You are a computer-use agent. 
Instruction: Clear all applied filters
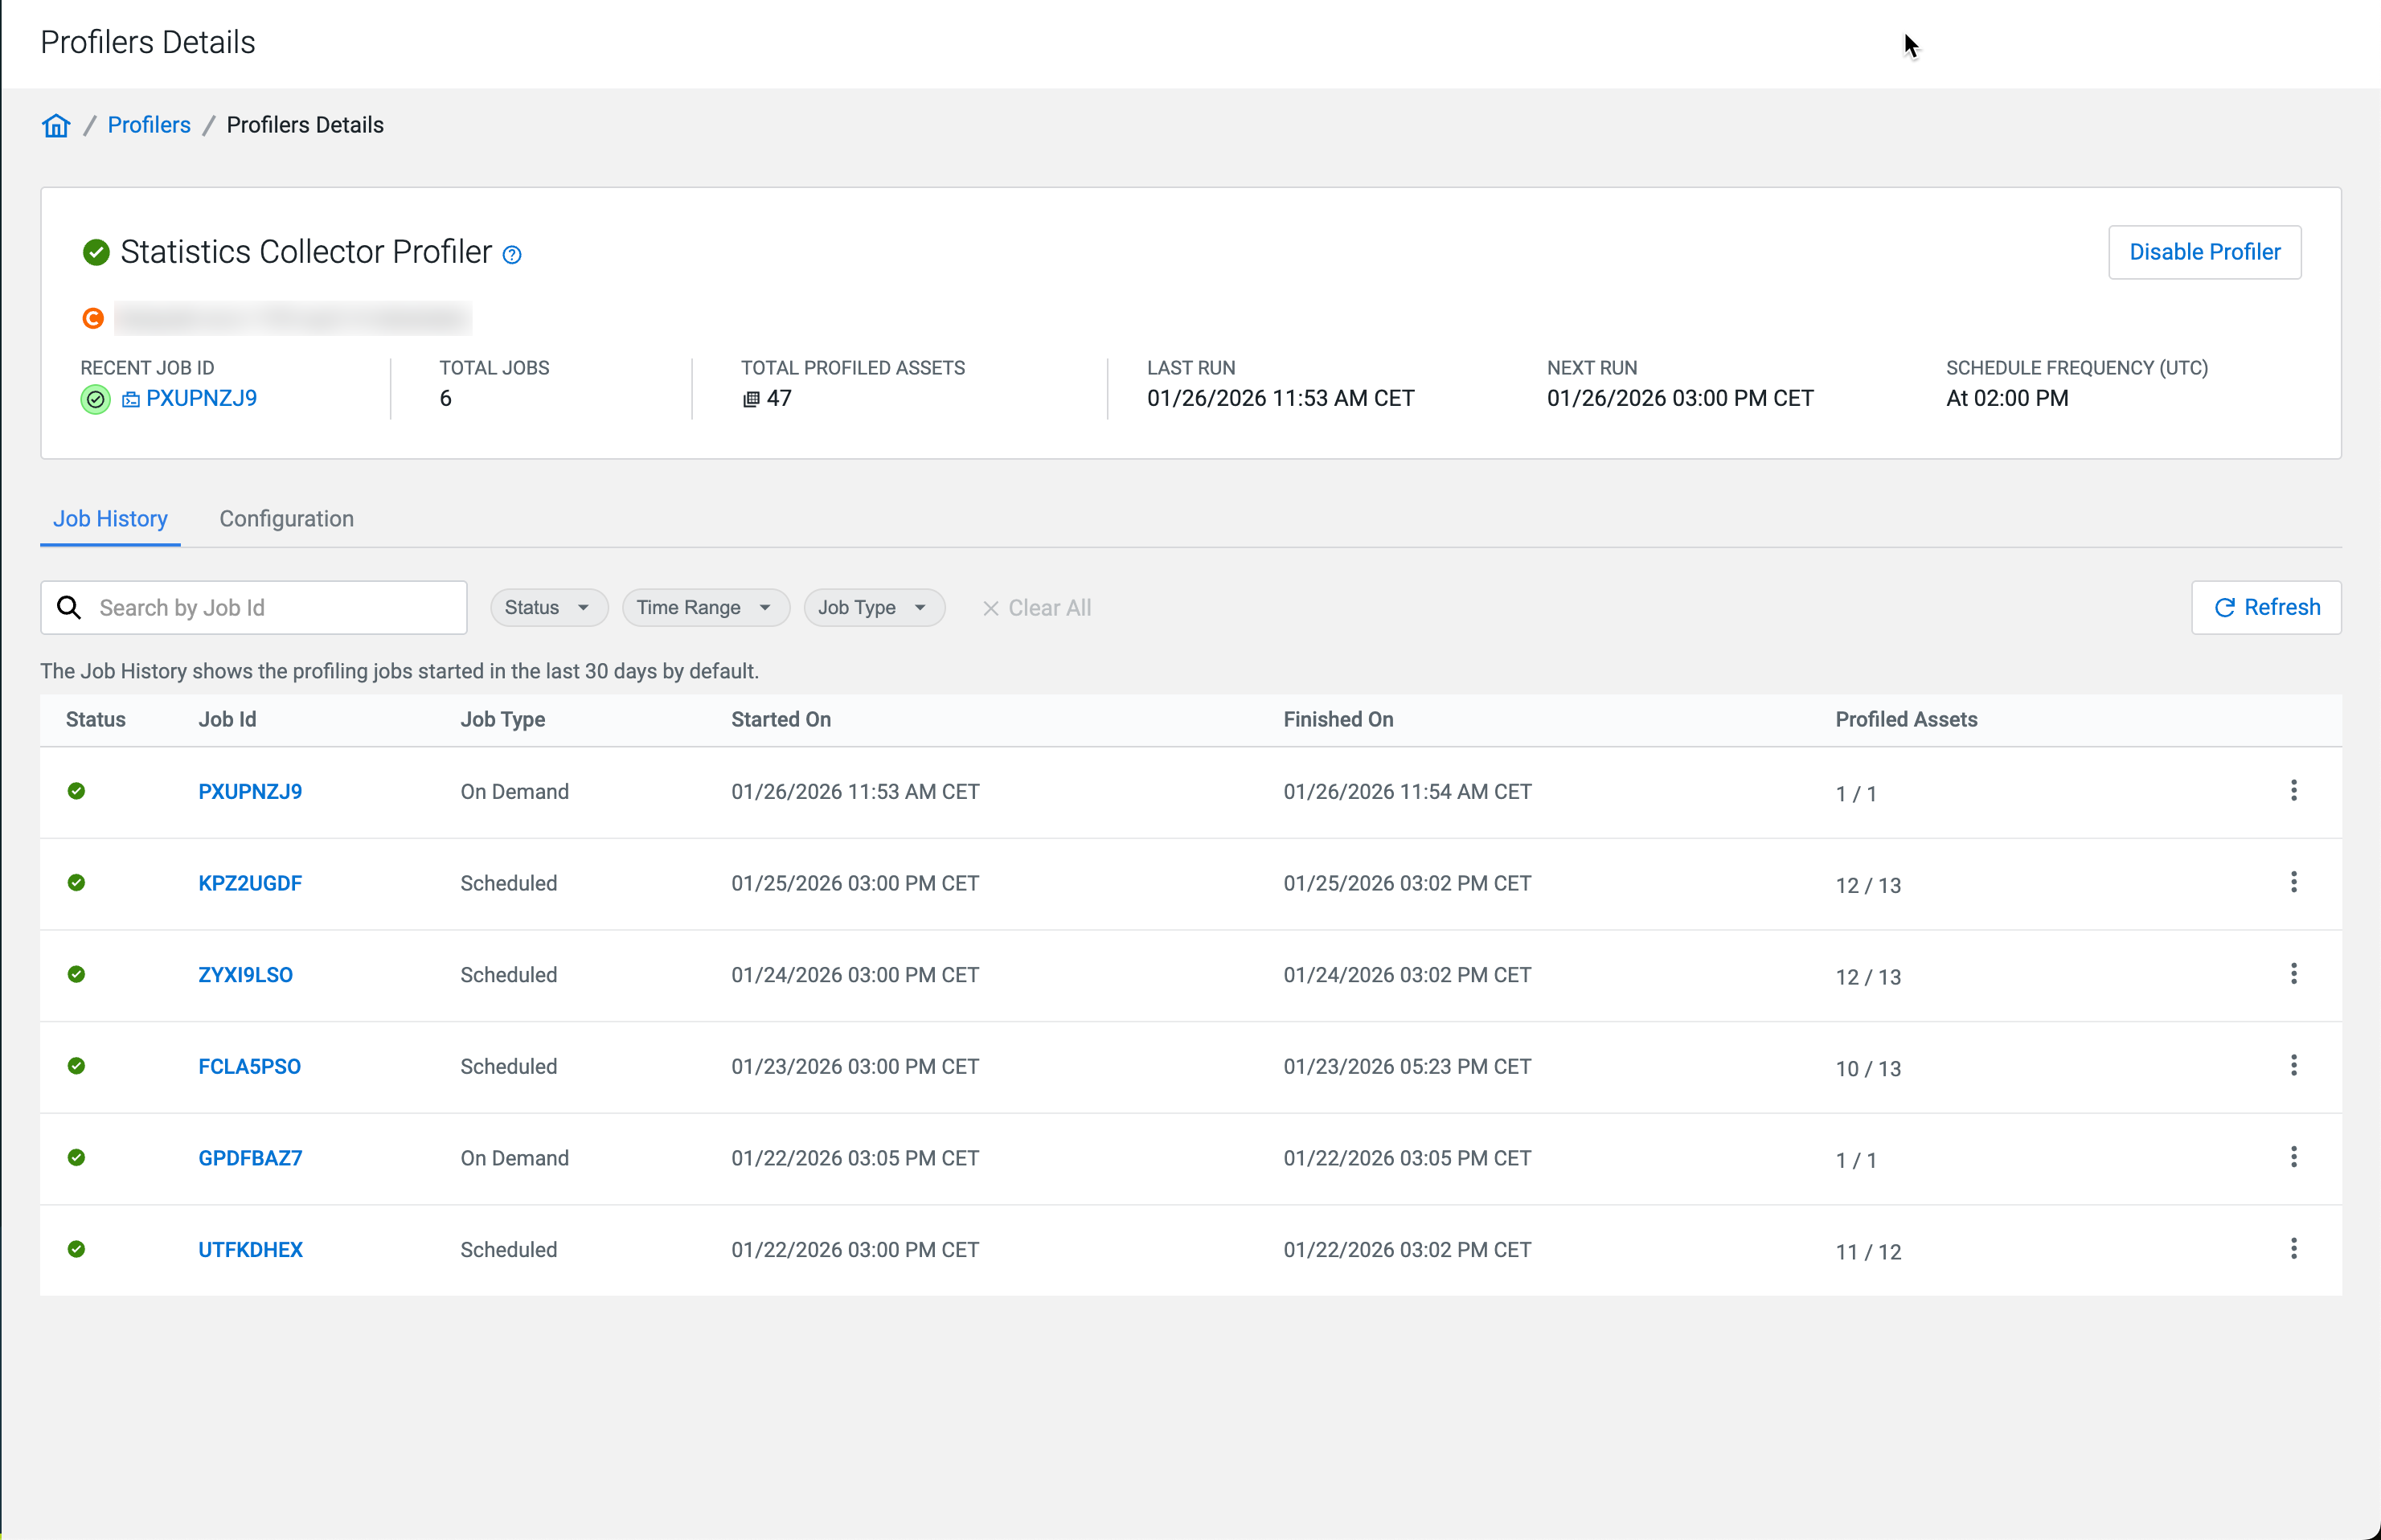point(1036,608)
